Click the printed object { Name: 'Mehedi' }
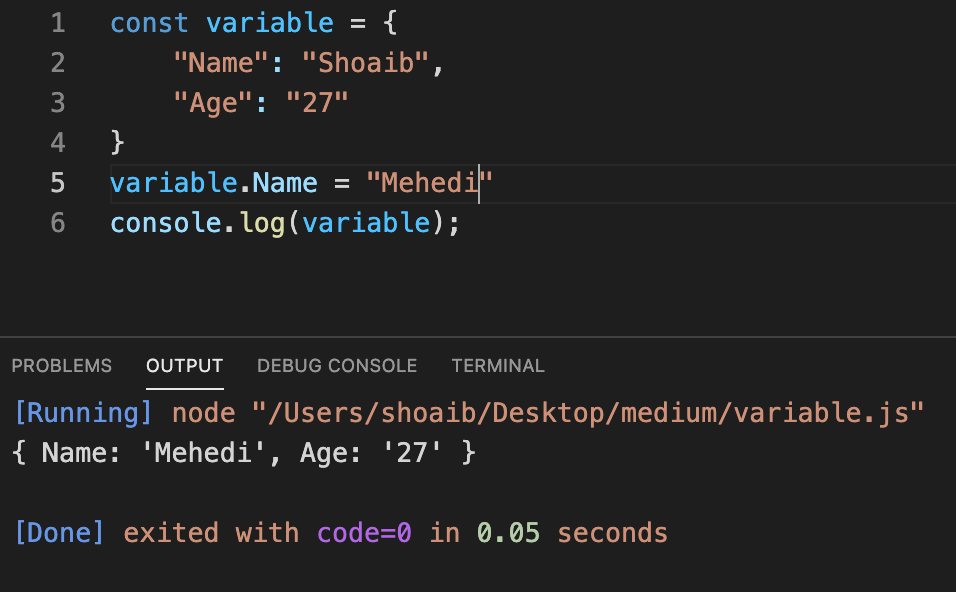This screenshot has height=592, width=956. tap(240, 452)
